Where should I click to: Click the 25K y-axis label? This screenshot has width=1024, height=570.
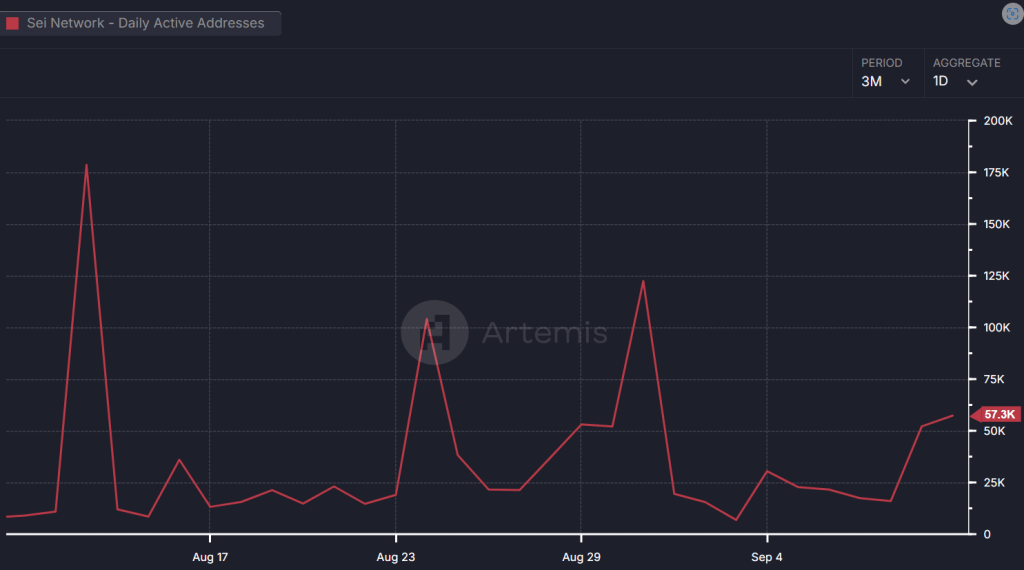click(x=994, y=483)
